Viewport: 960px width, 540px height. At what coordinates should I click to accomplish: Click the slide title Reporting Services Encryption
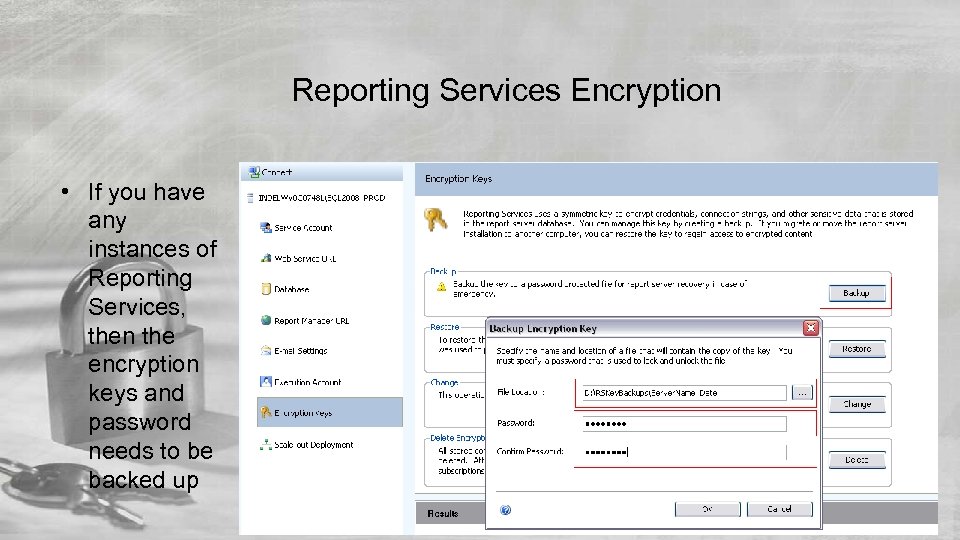coord(506,91)
